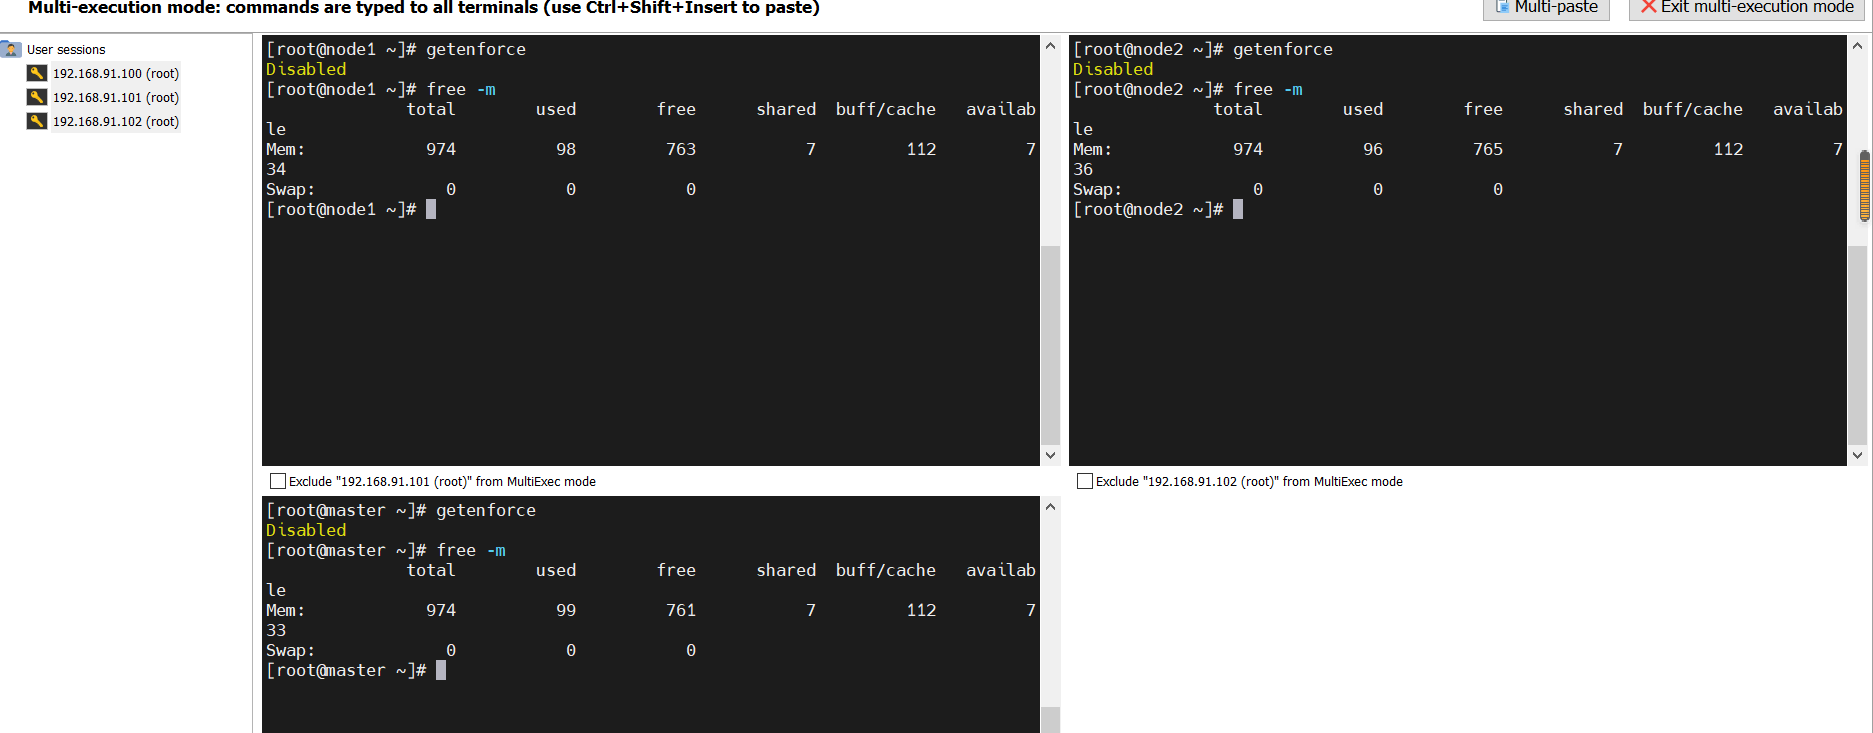Click the session icon for 192.168.91.102 (root)
The width and height of the screenshot is (1873, 733).
click(37, 121)
